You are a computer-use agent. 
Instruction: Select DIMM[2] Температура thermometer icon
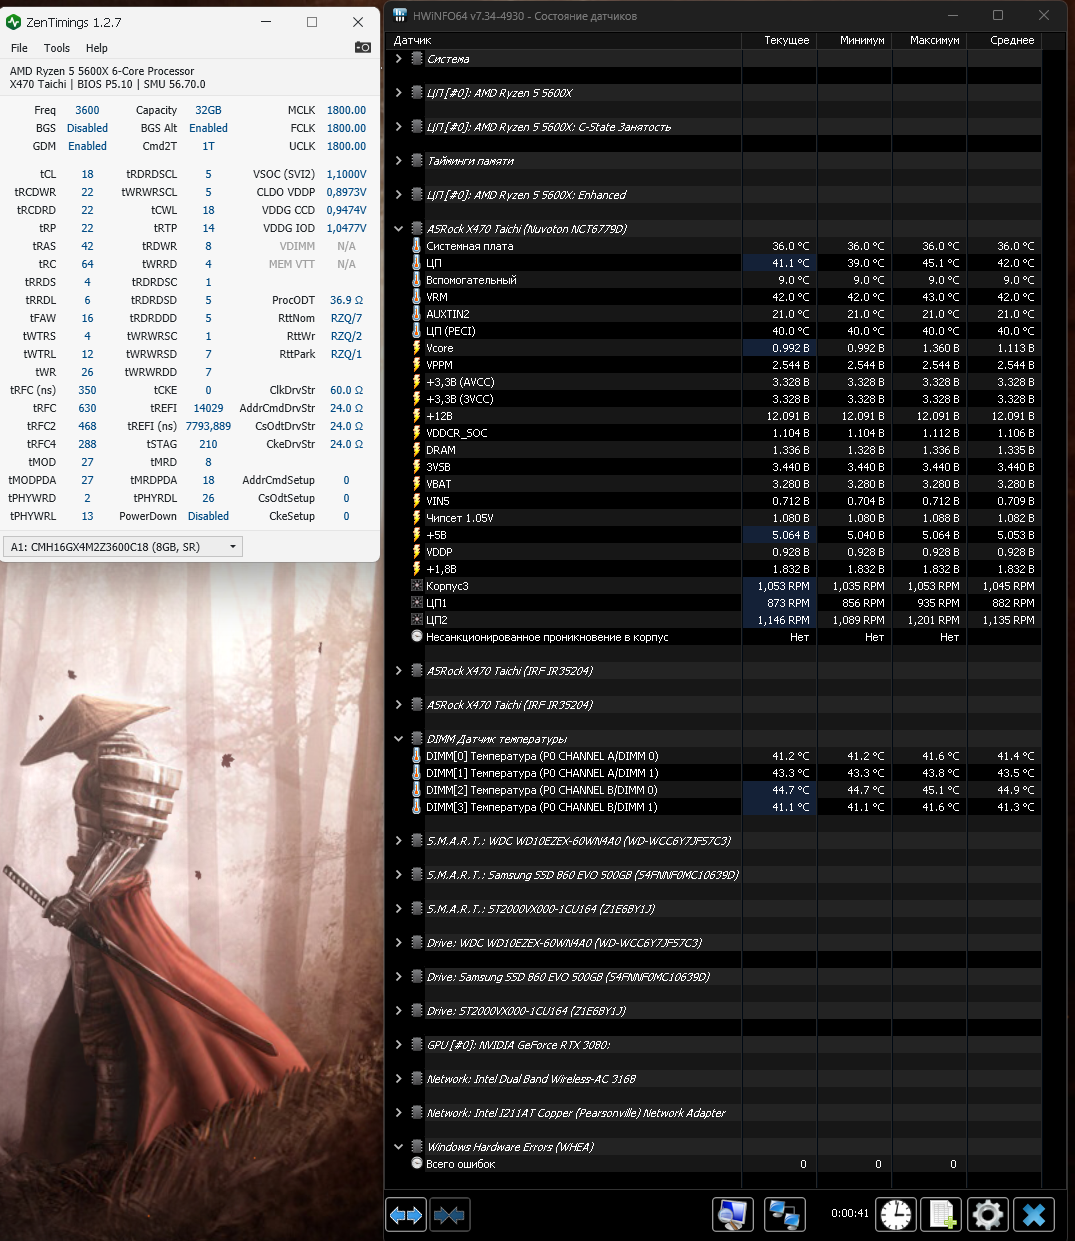pyautogui.click(x=417, y=790)
